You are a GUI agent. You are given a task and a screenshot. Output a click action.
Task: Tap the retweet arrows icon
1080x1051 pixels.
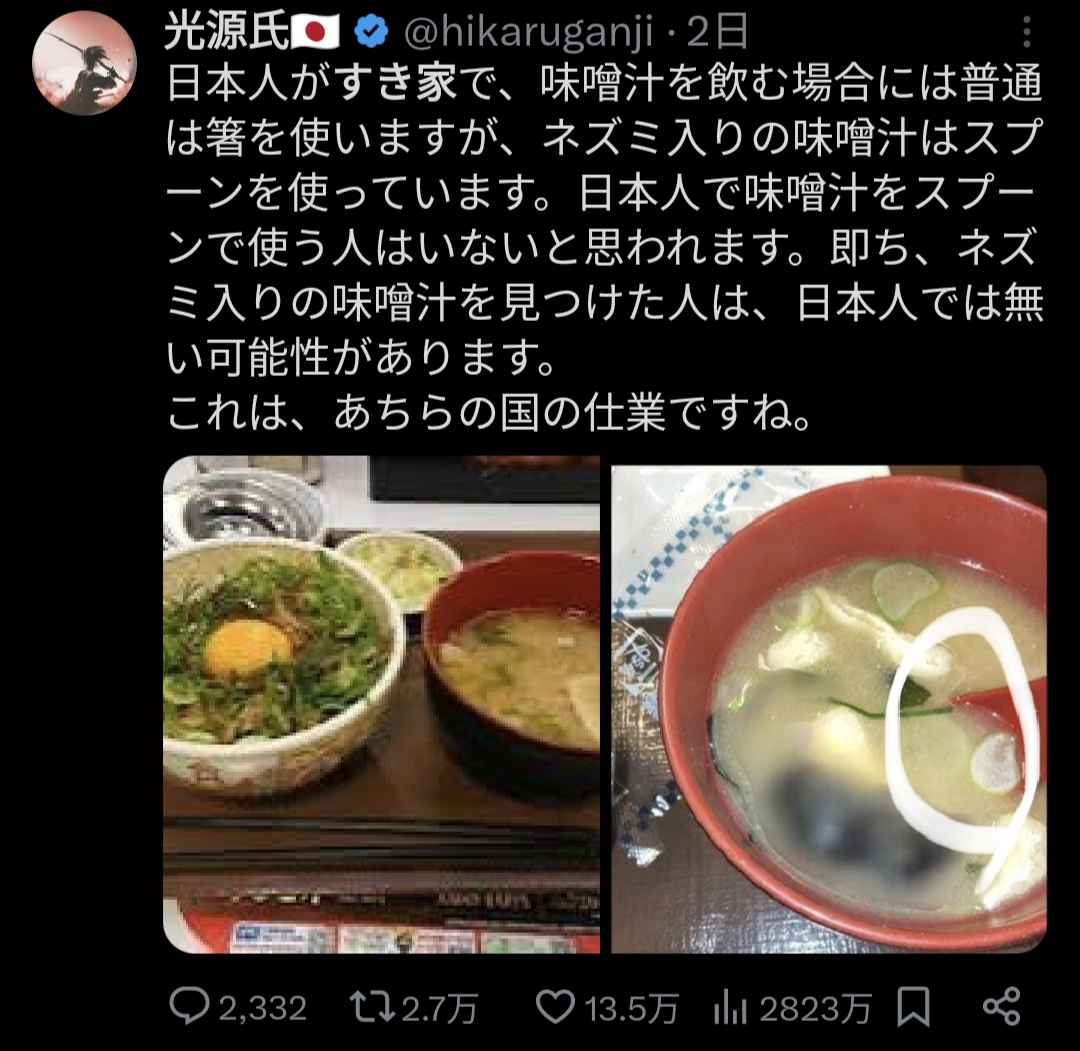[x=371, y=1007]
